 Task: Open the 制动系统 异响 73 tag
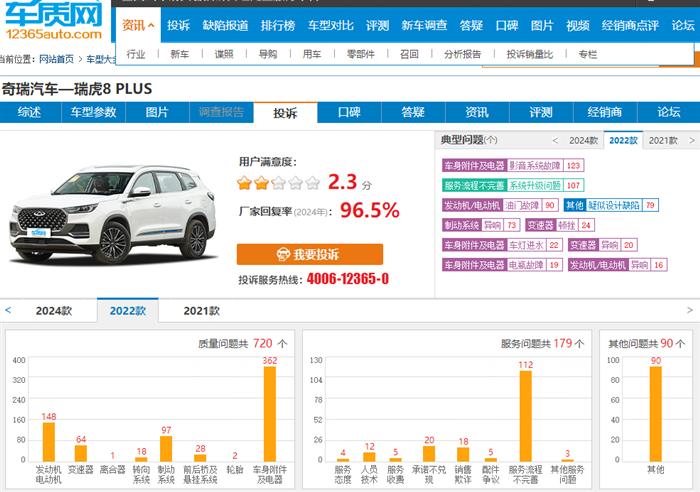point(481,225)
